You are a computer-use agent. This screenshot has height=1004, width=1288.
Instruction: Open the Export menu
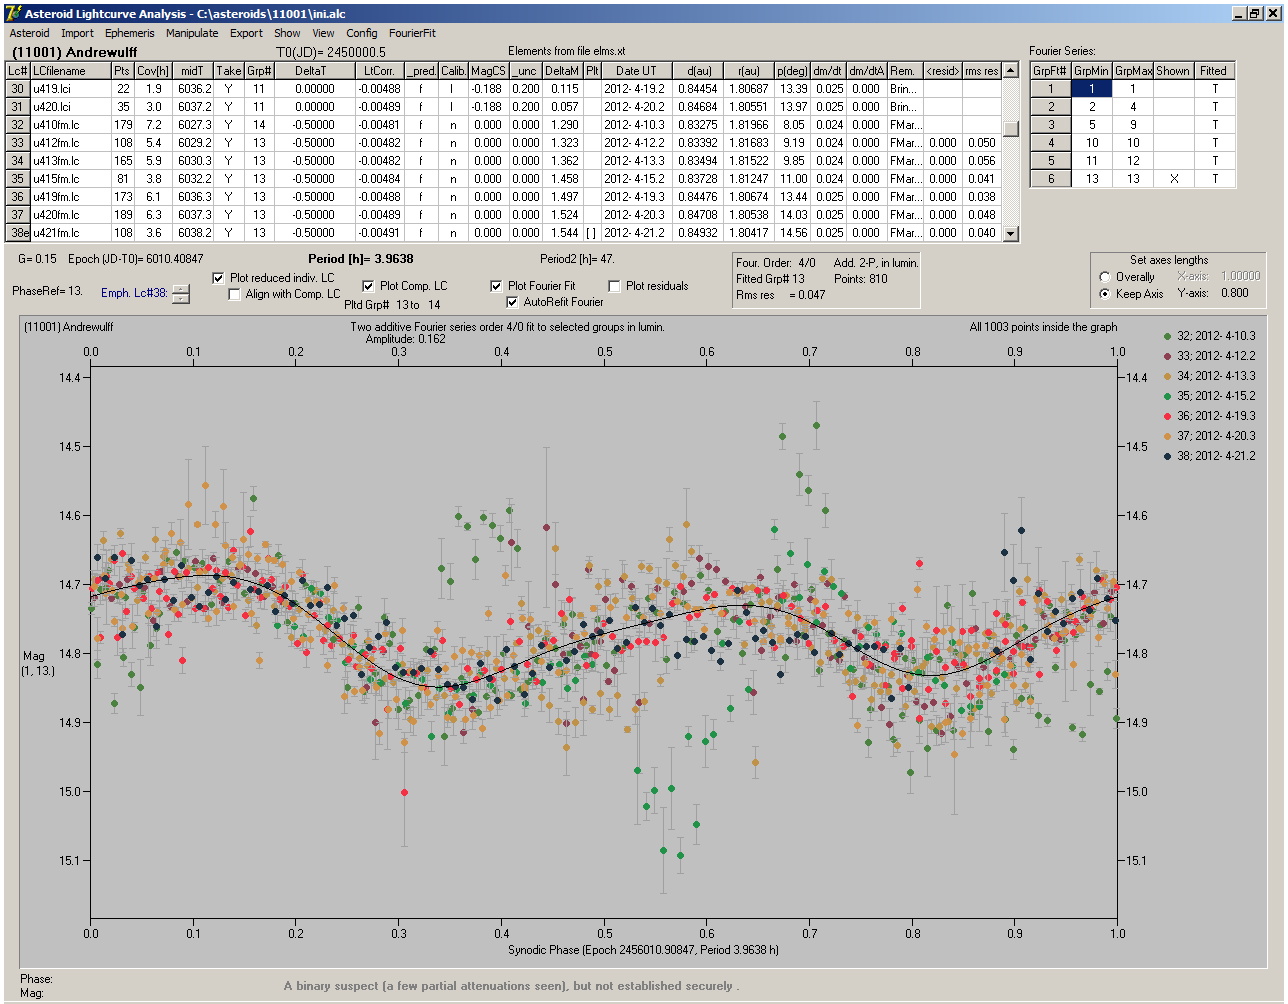[246, 33]
